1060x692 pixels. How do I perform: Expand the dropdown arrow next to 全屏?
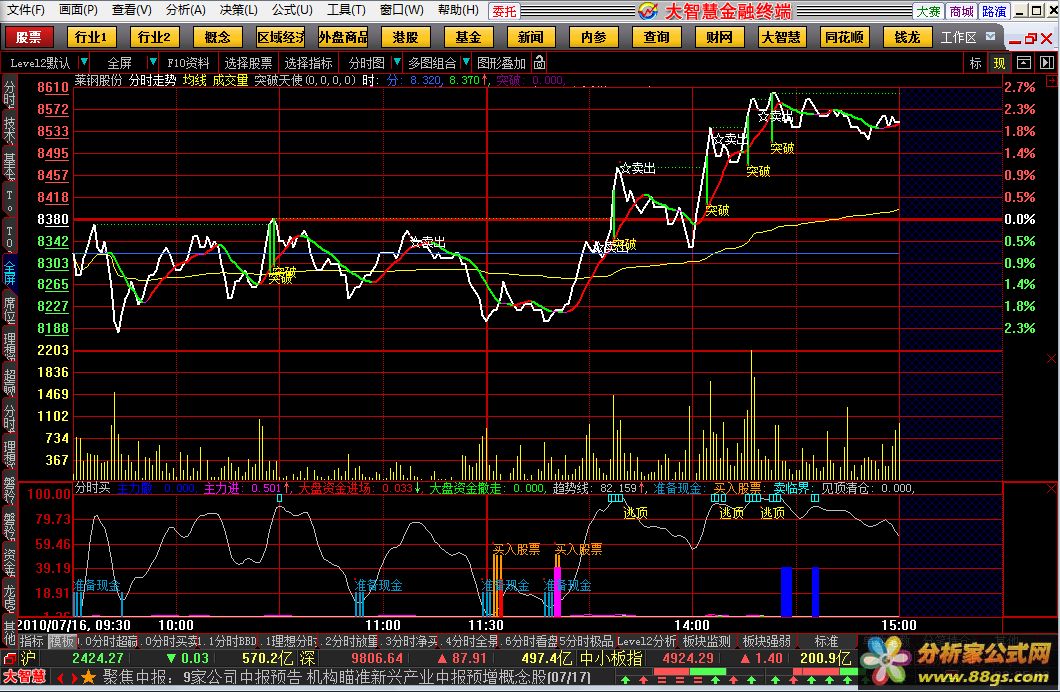pos(153,62)
